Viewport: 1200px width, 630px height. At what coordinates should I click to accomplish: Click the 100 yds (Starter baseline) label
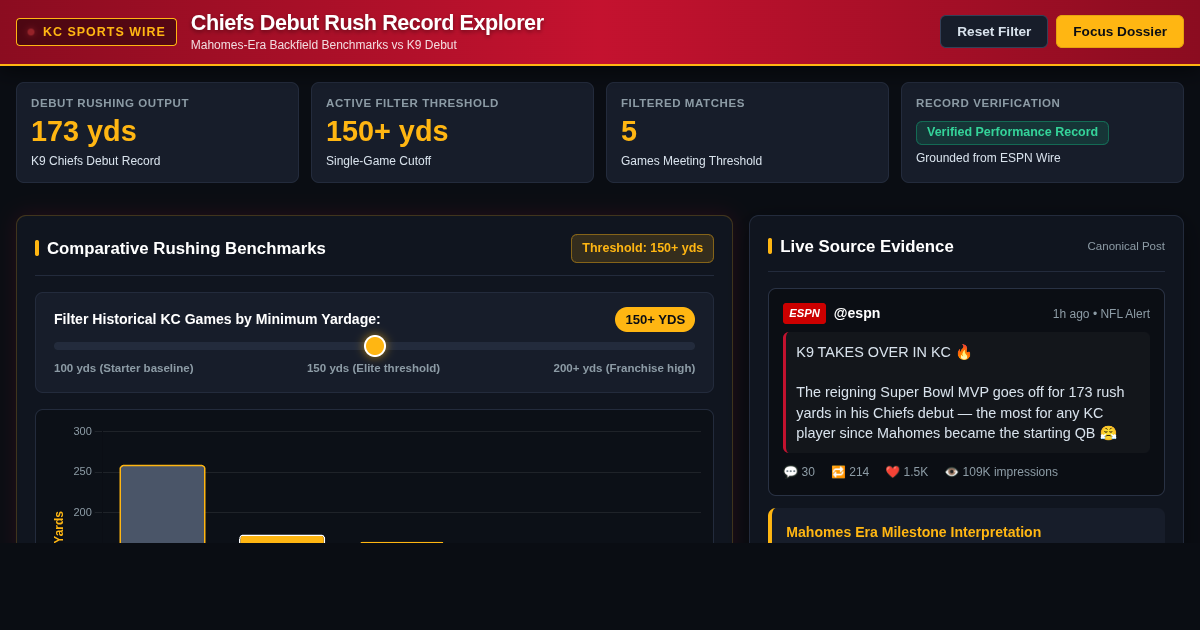tap(124, 368)
